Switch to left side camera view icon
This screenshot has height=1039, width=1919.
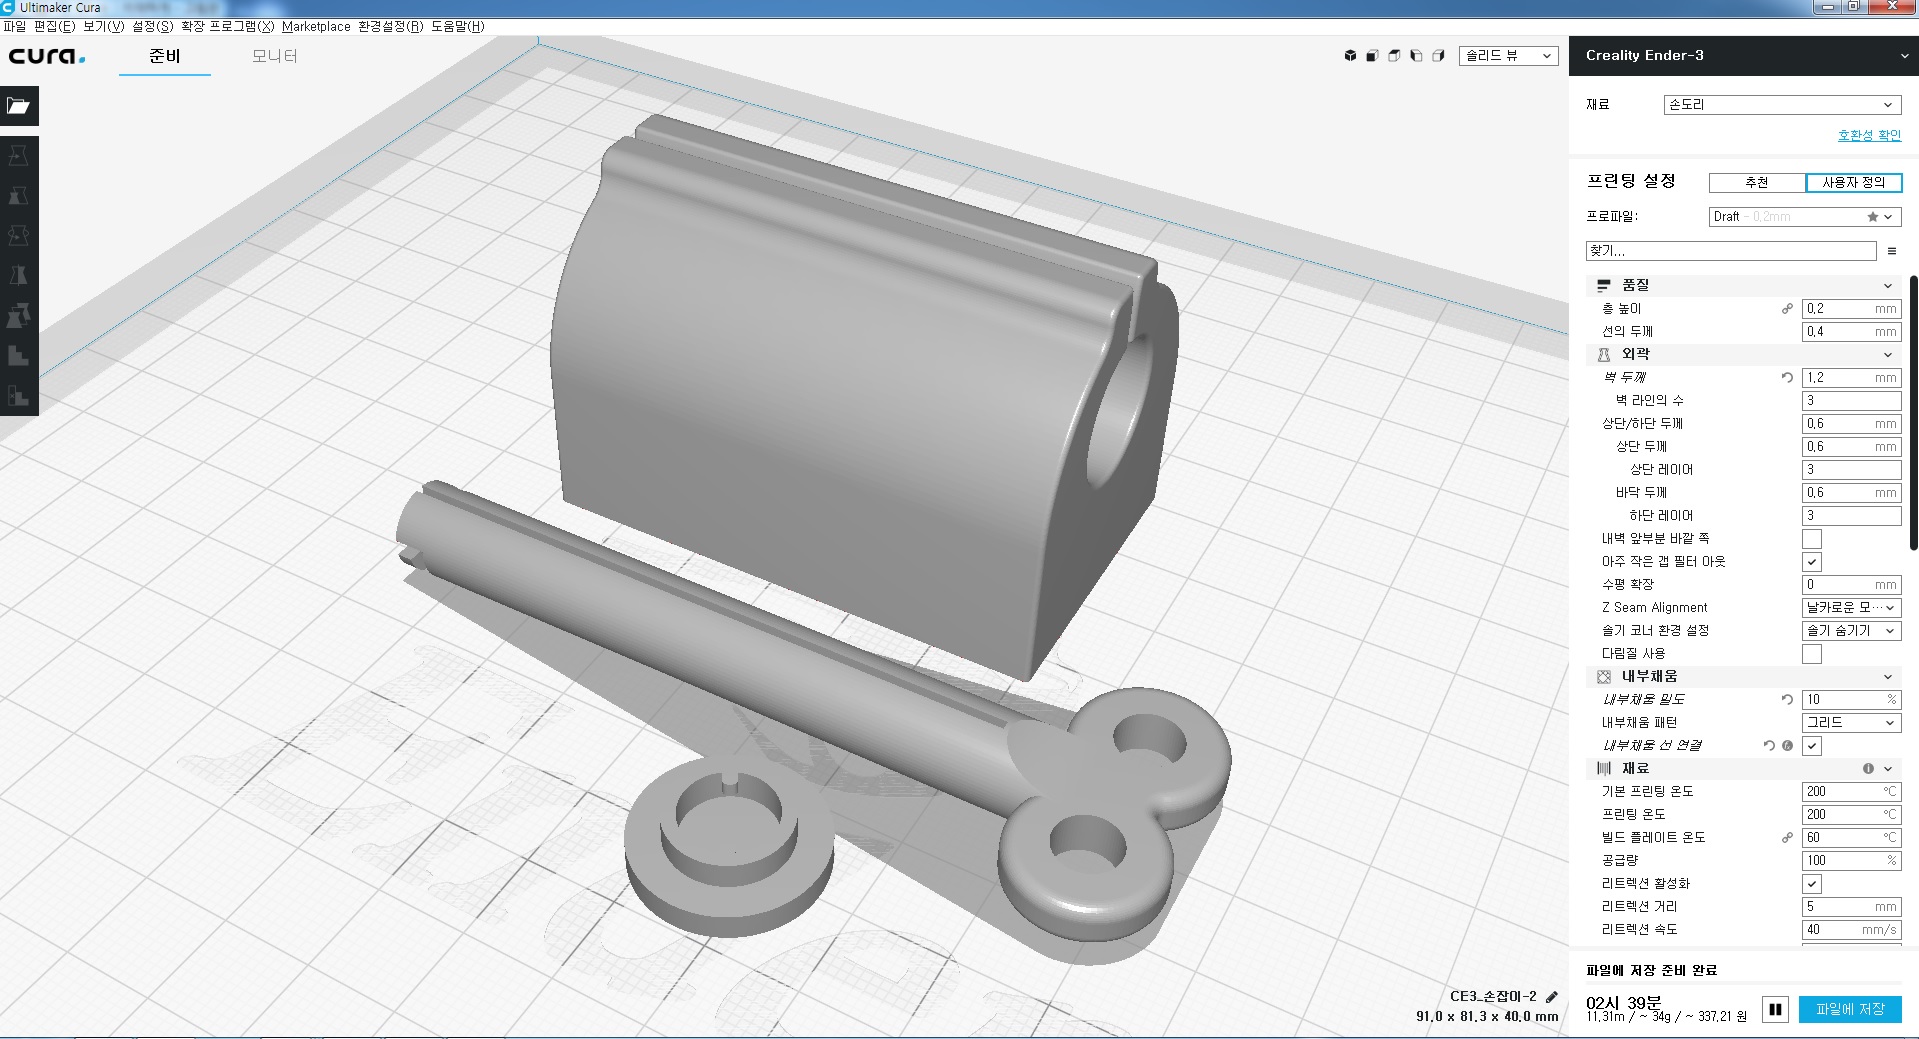(1416, 56)
